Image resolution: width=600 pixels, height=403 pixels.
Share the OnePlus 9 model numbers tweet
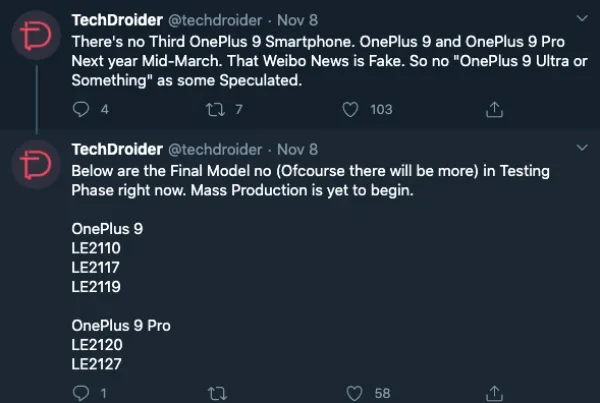click(492, 393)
